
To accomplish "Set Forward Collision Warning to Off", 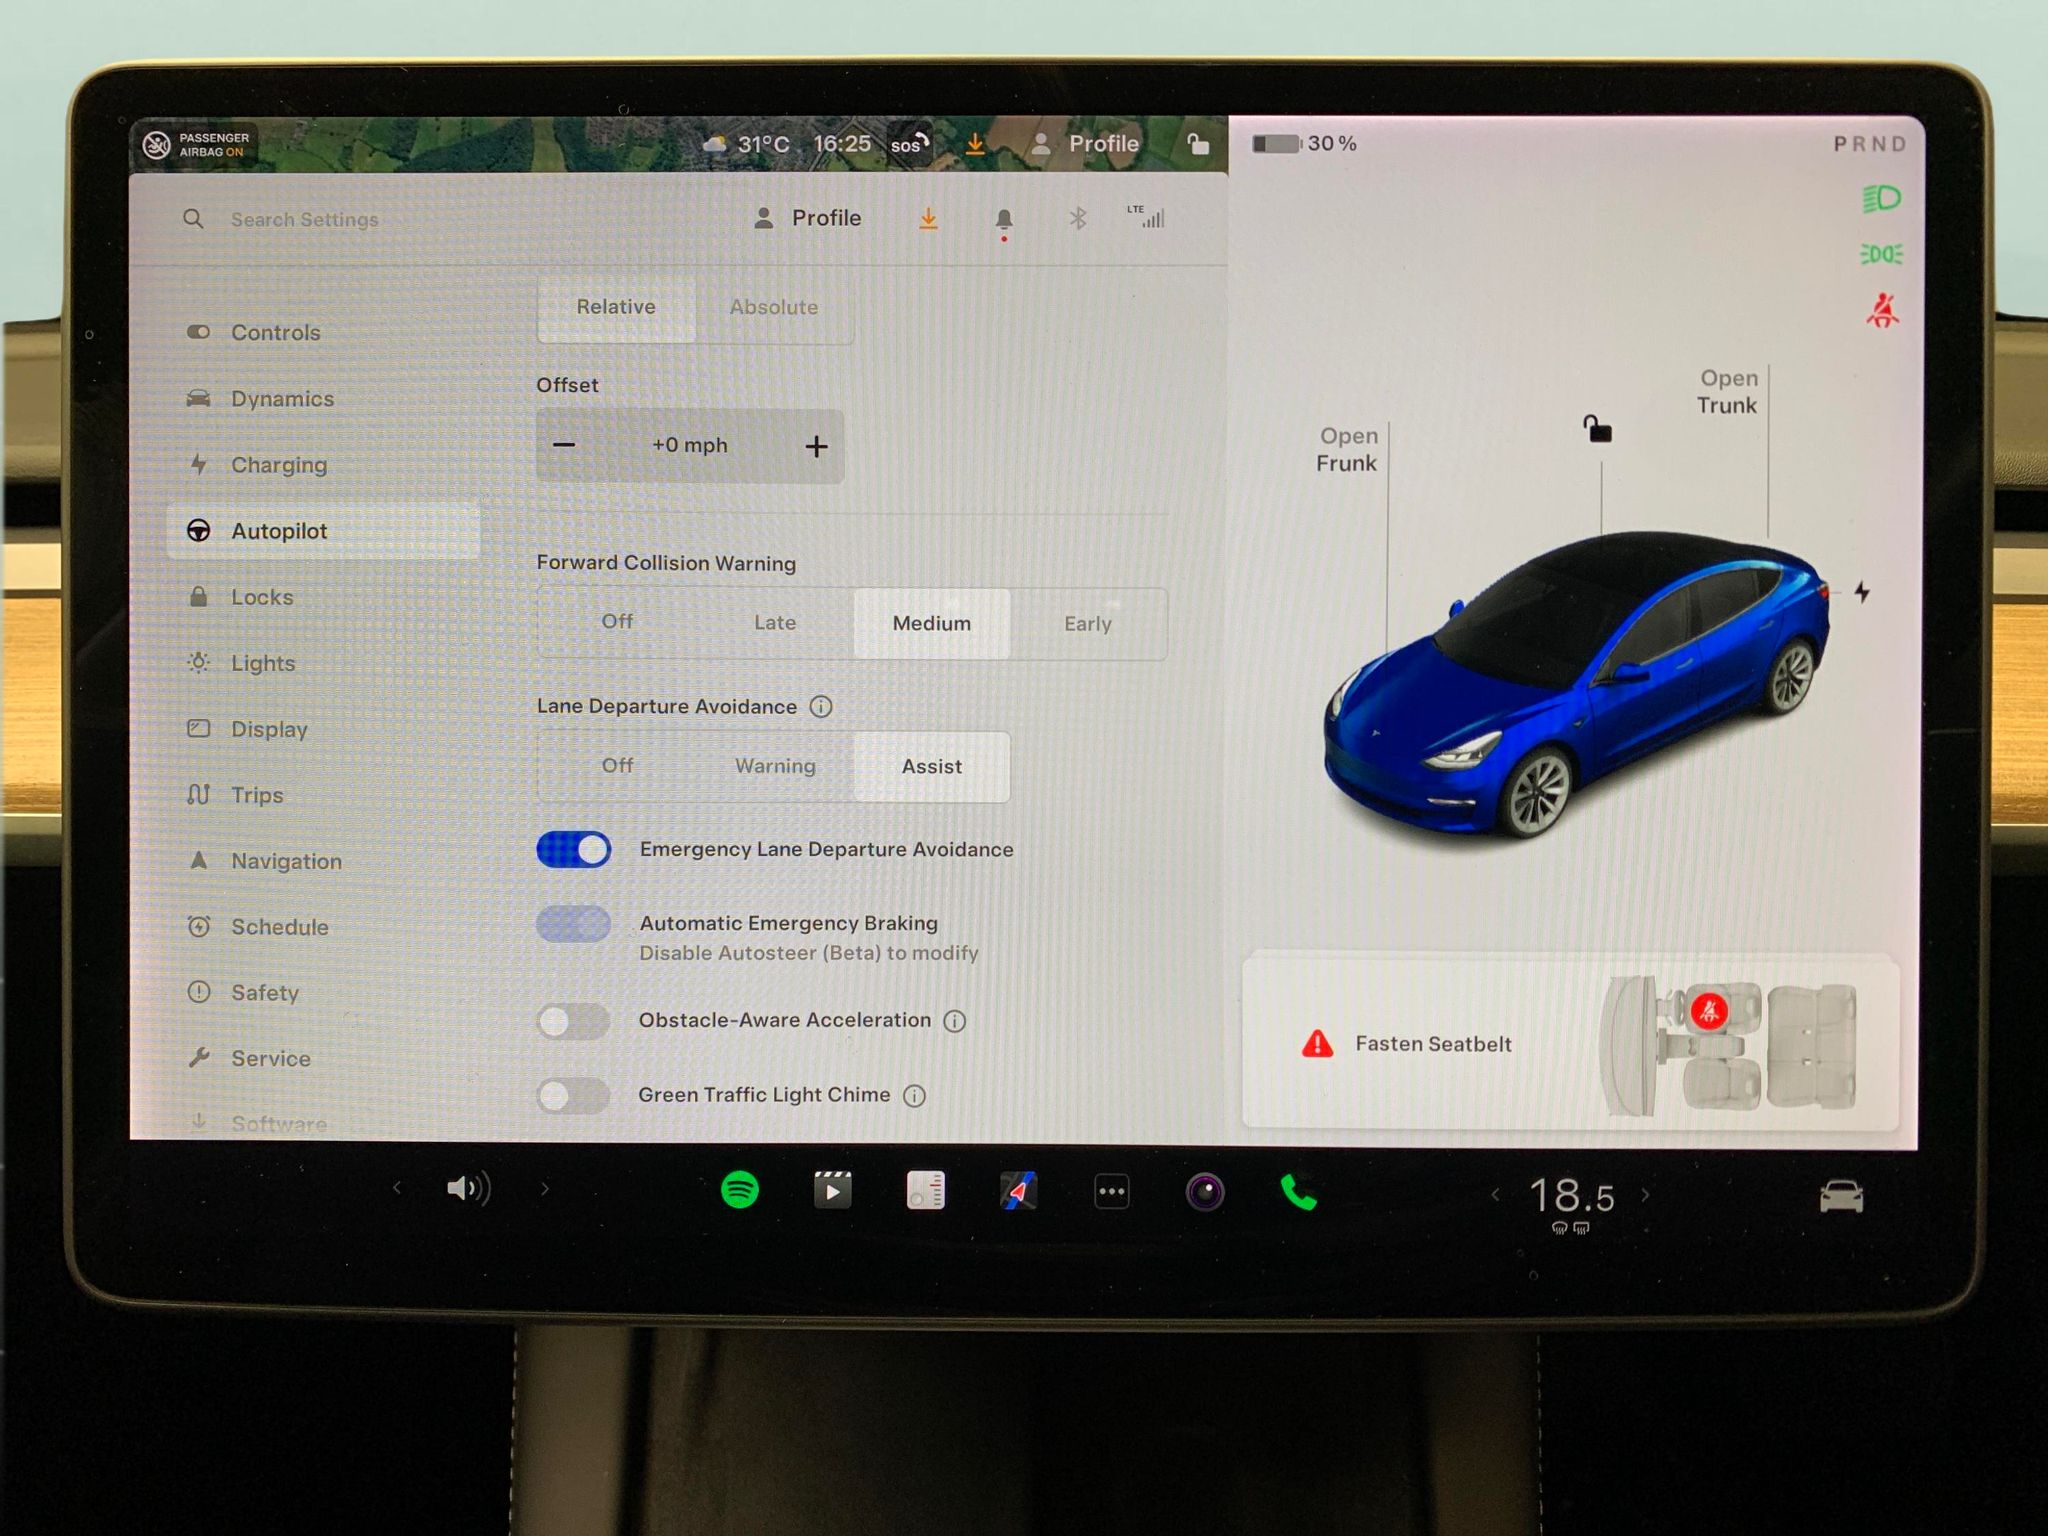I will pos(617,622).
